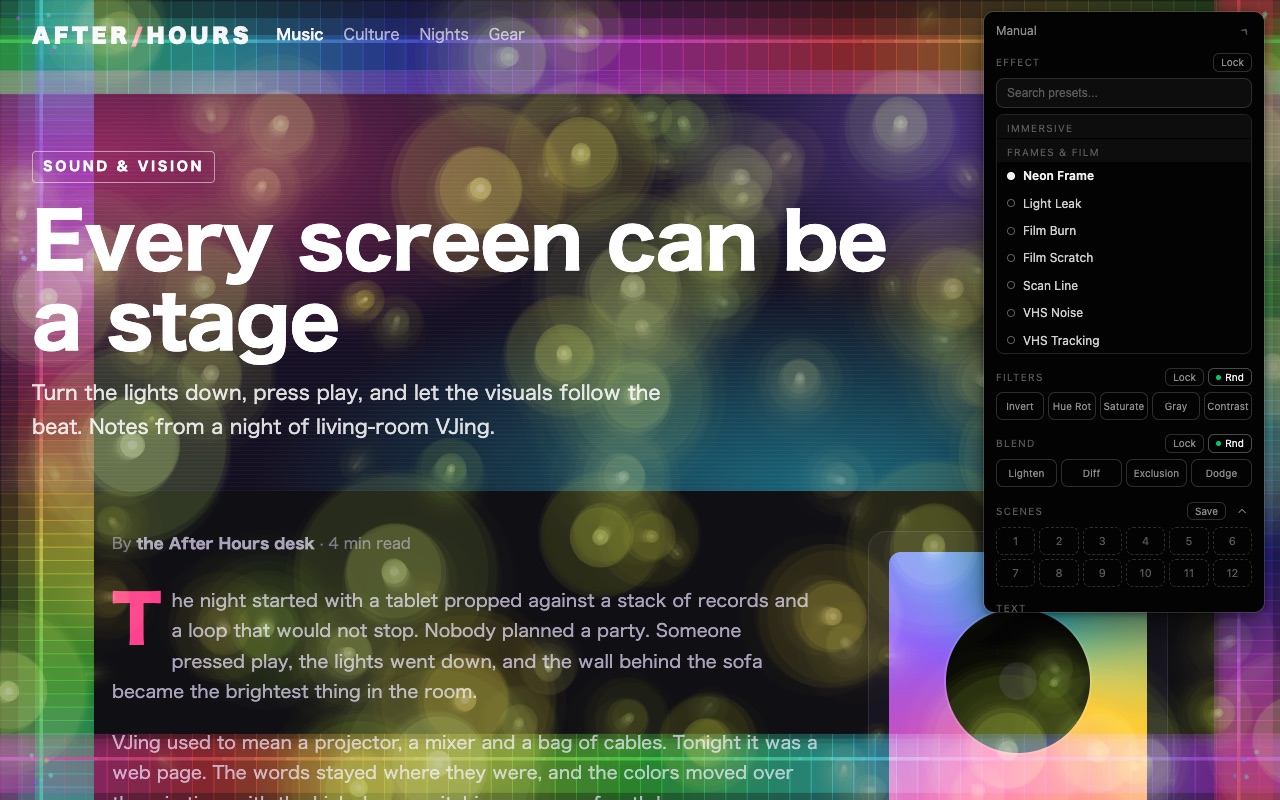Choose scene slot 9

click(x=1102, y=573)
